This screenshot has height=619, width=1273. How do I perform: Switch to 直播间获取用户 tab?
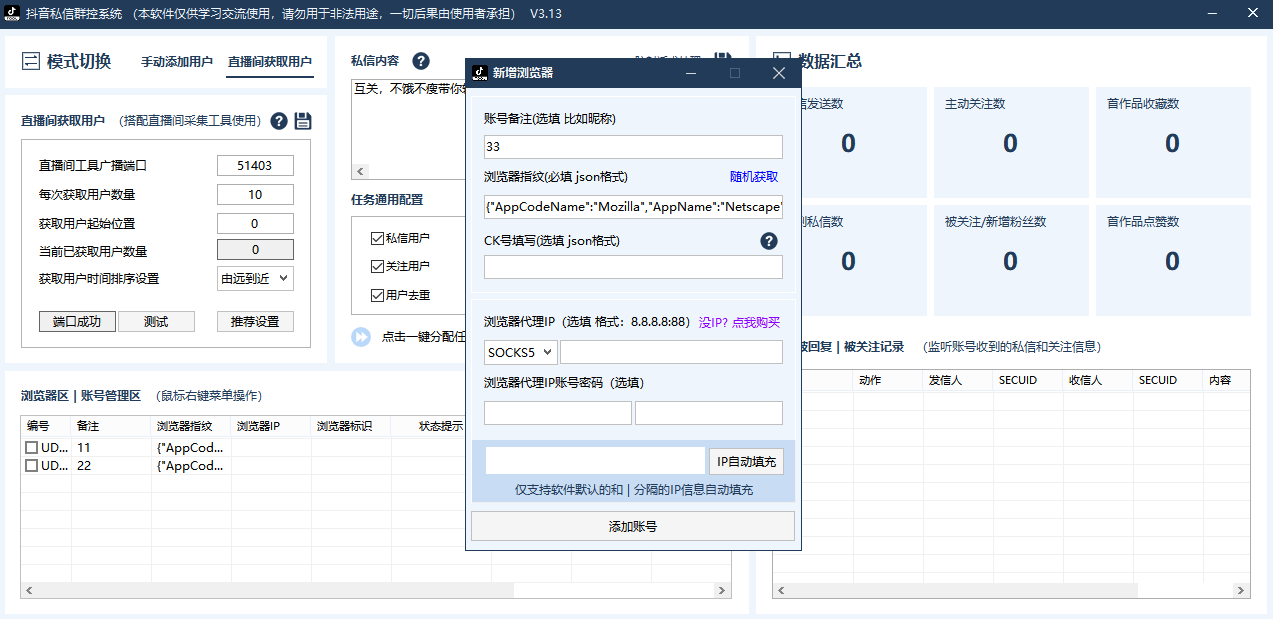tap(270, 61)
